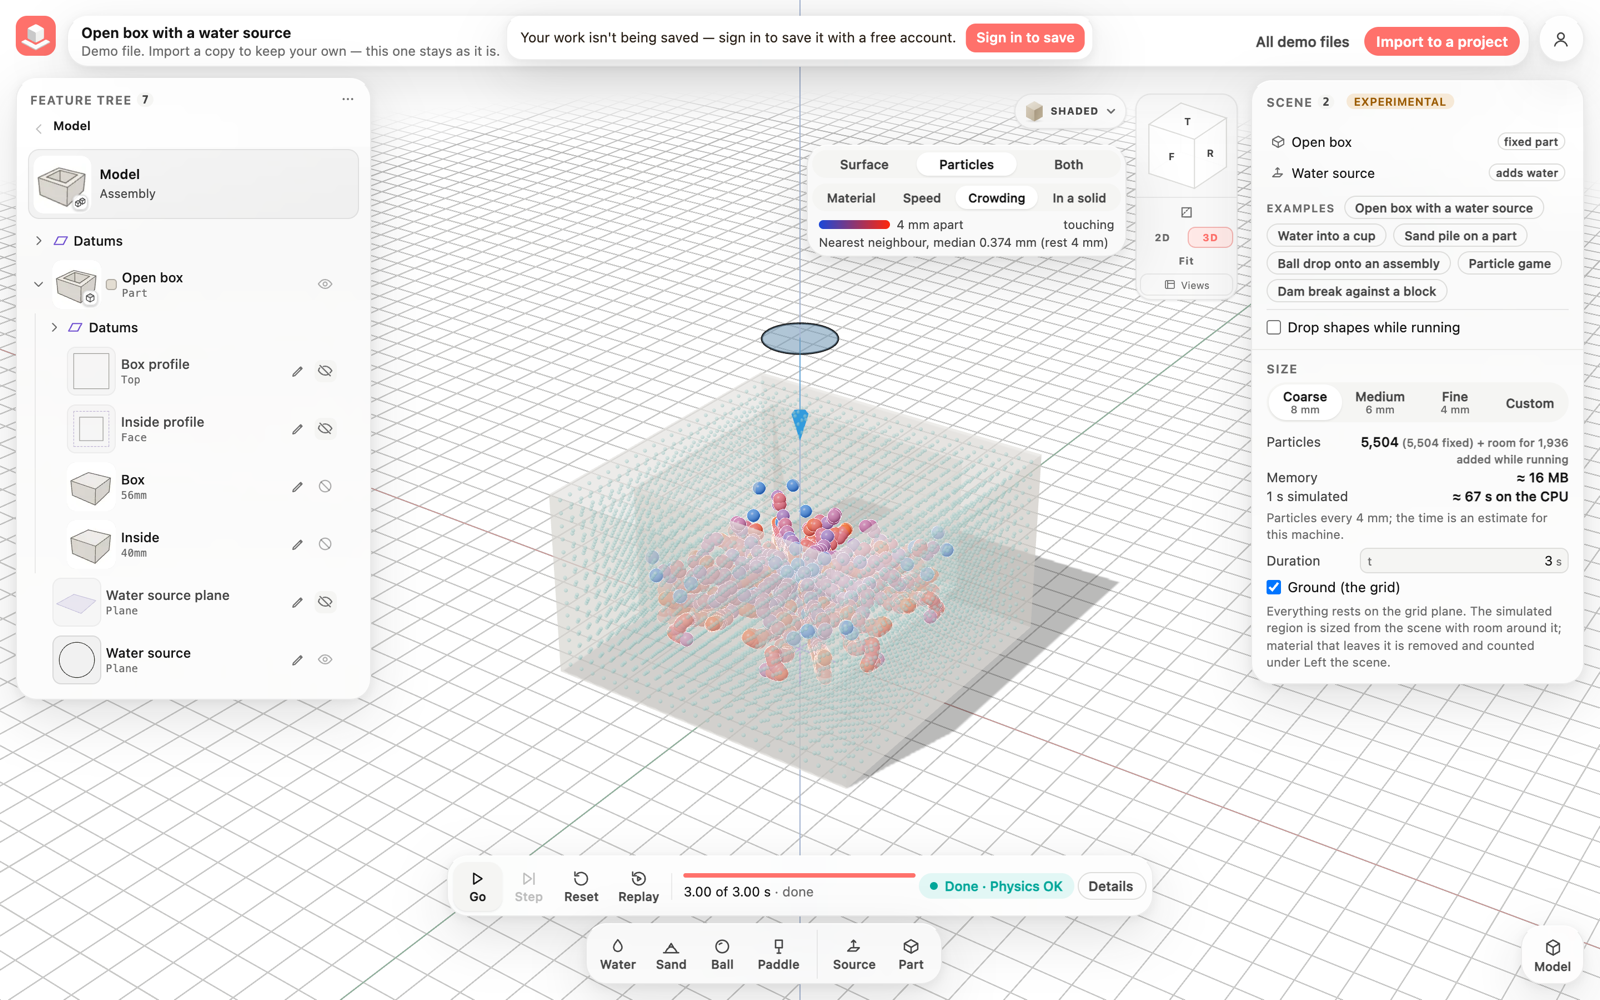Edit the Box 56mm feature
Viewport: 1600px width, 1000px height.
(297, 487)
